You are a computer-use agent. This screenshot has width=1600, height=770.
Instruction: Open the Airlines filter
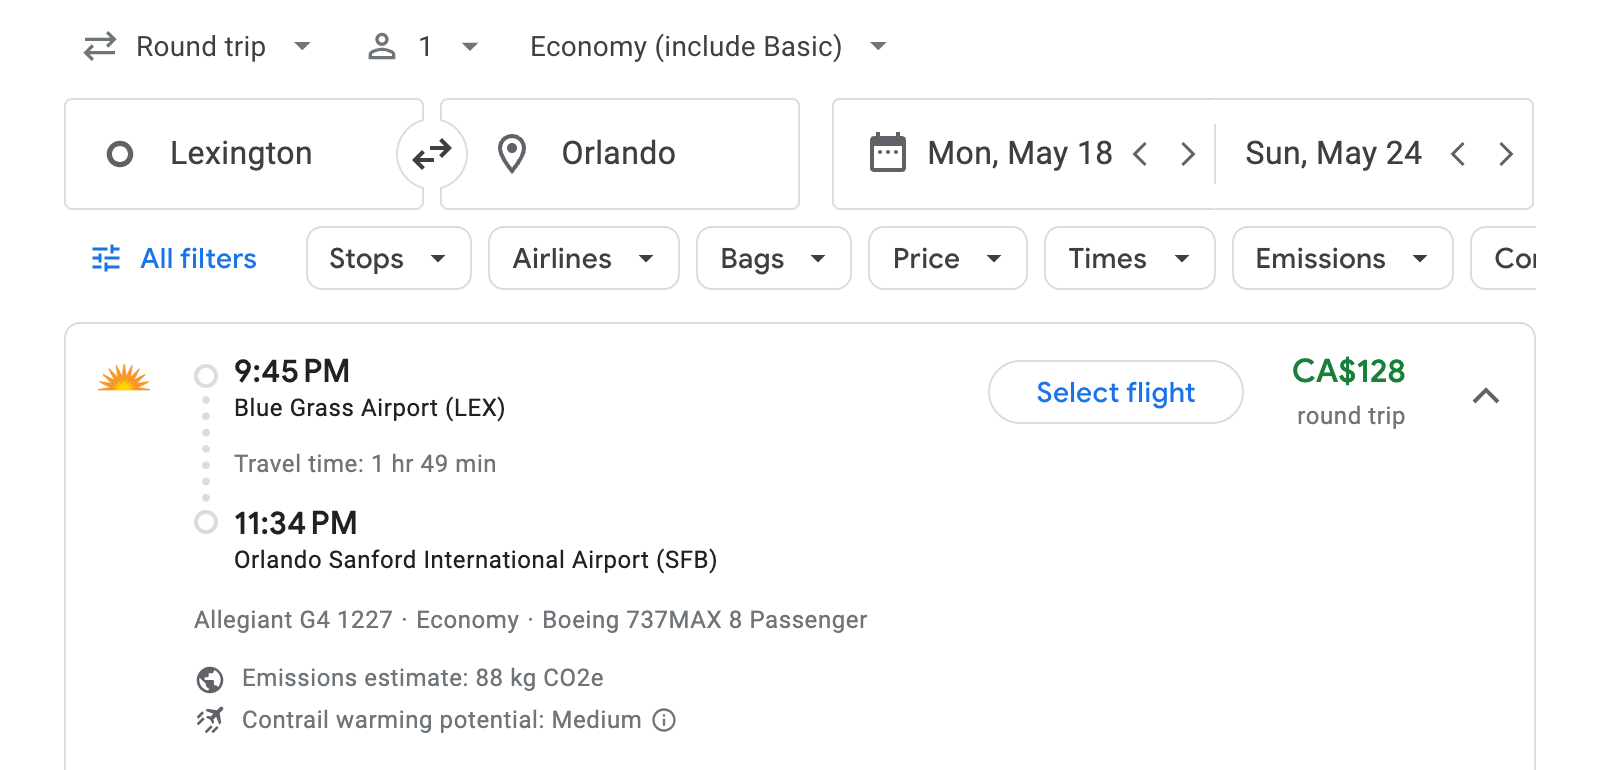583,258
